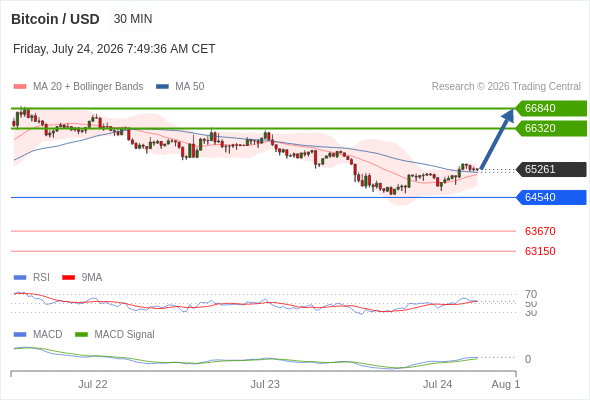Click the blue upward forecast arrow
The width and height of the screenshot is (590, 400).
[497, 138]
